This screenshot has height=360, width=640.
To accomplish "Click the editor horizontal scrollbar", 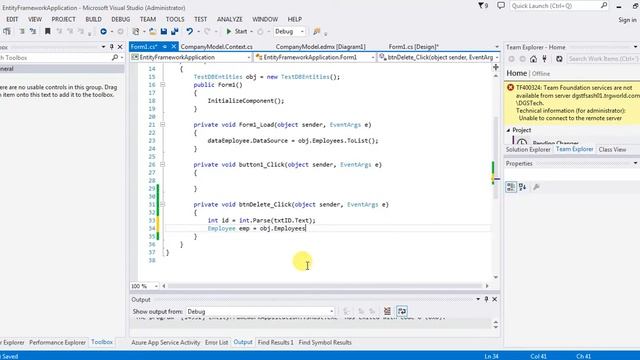I will click(325, 286).
